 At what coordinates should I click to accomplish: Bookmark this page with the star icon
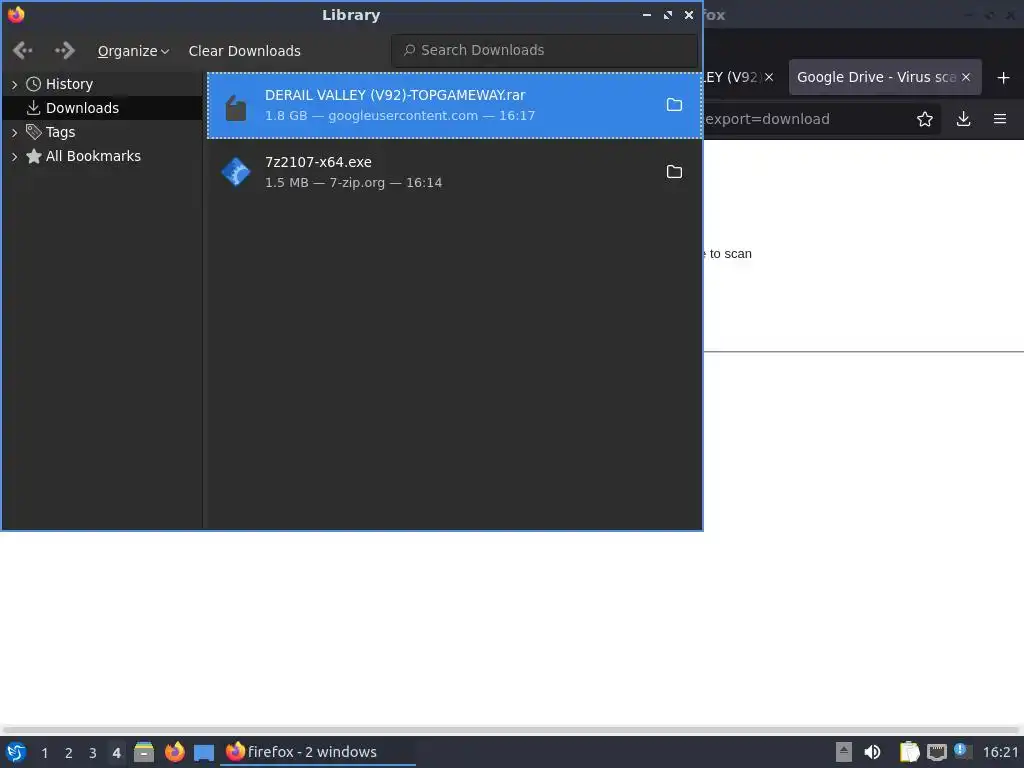click(924, 119)
